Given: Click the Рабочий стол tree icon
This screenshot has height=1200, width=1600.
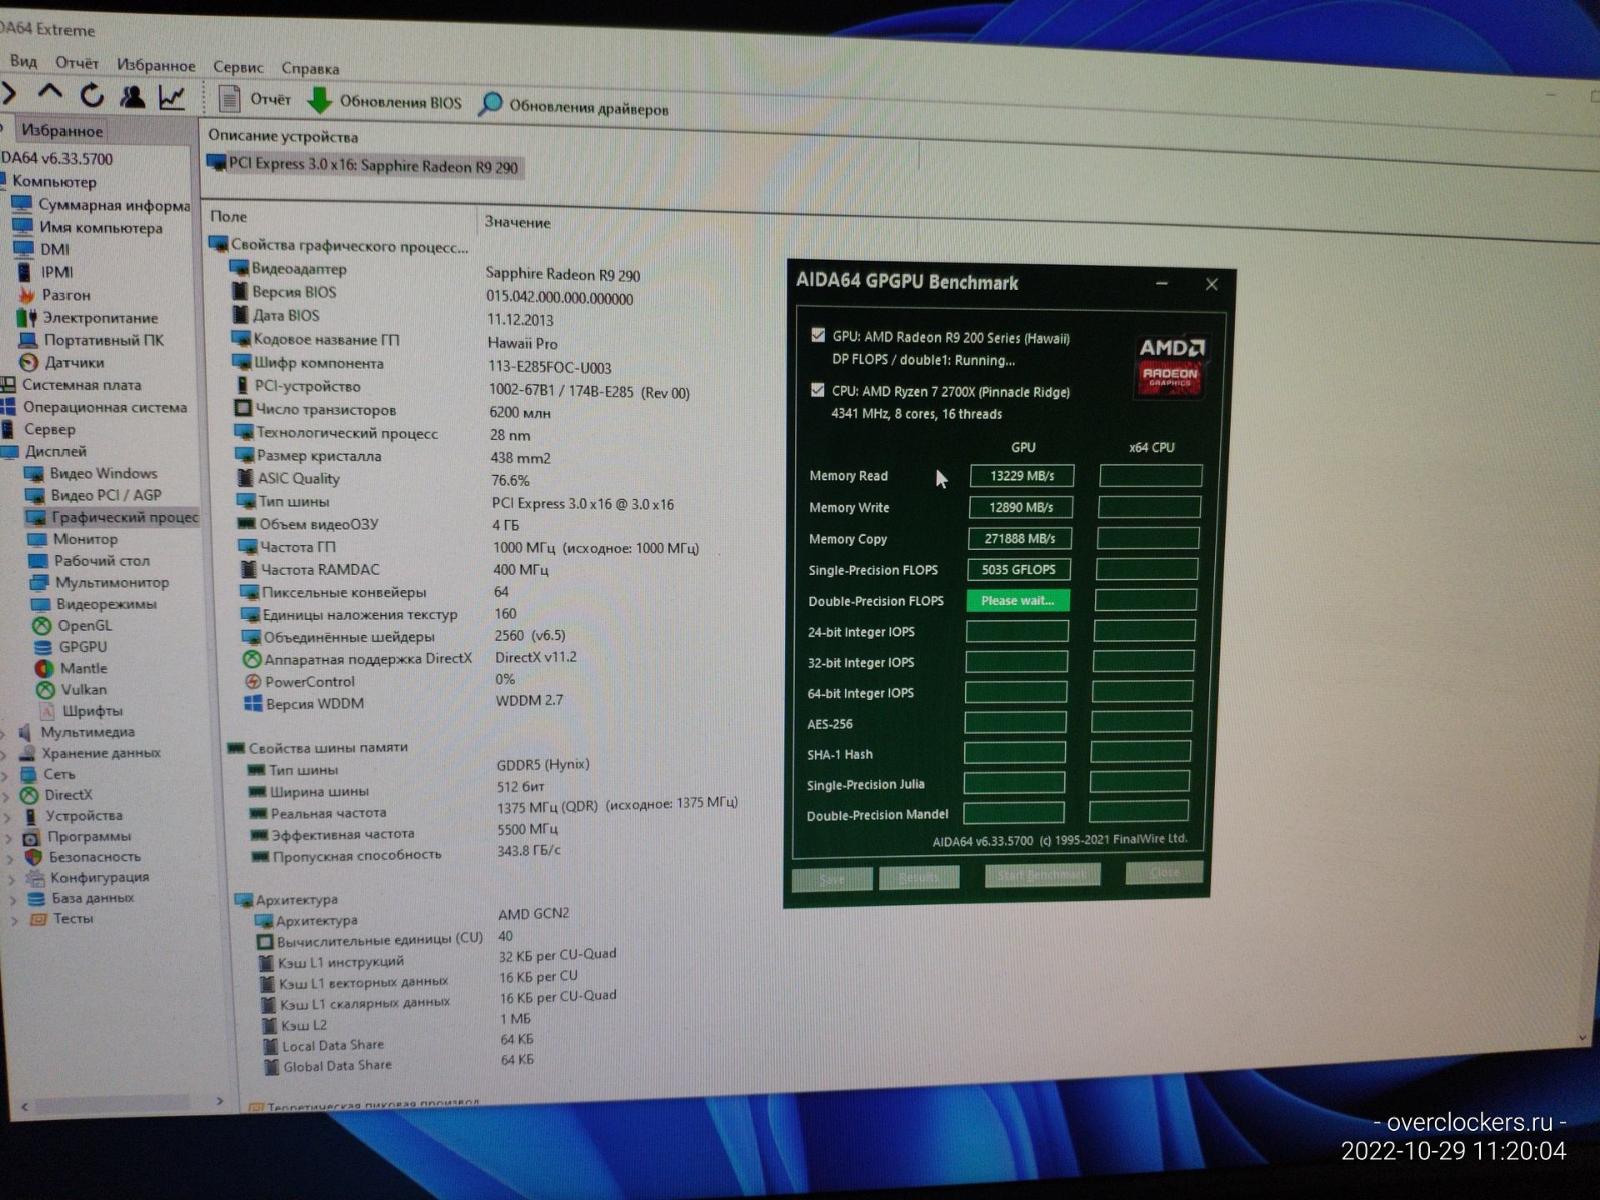Looking at the screenshot, I should pyautogui.click(x=38, y=561).
